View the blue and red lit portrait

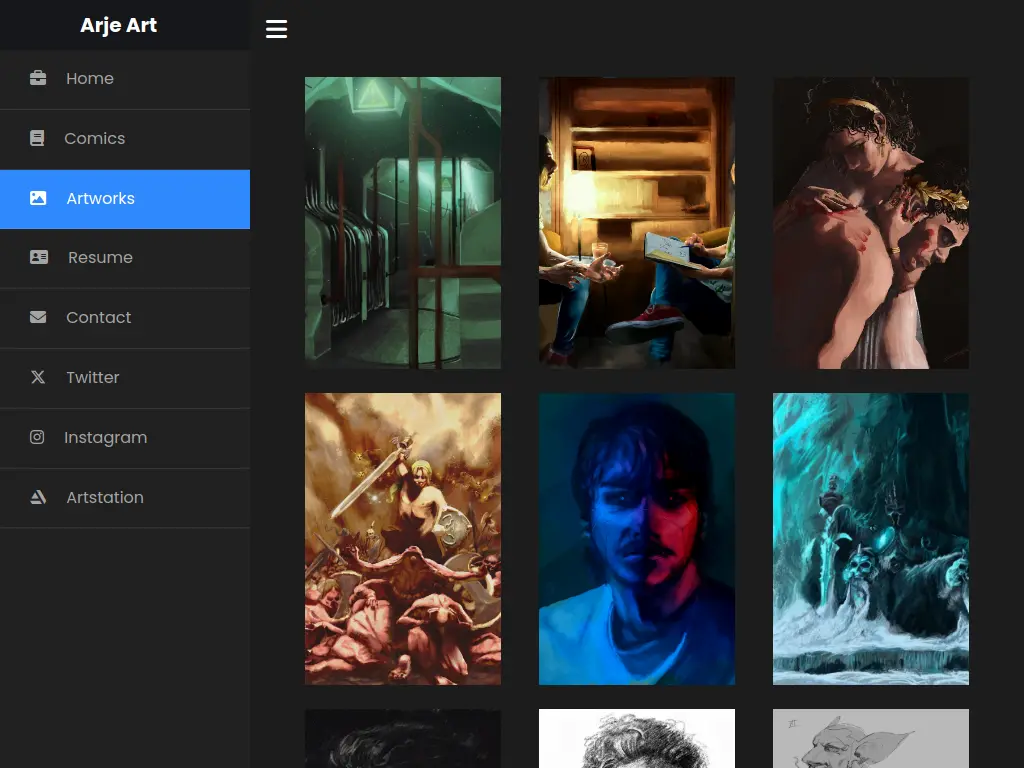point(637,539)
